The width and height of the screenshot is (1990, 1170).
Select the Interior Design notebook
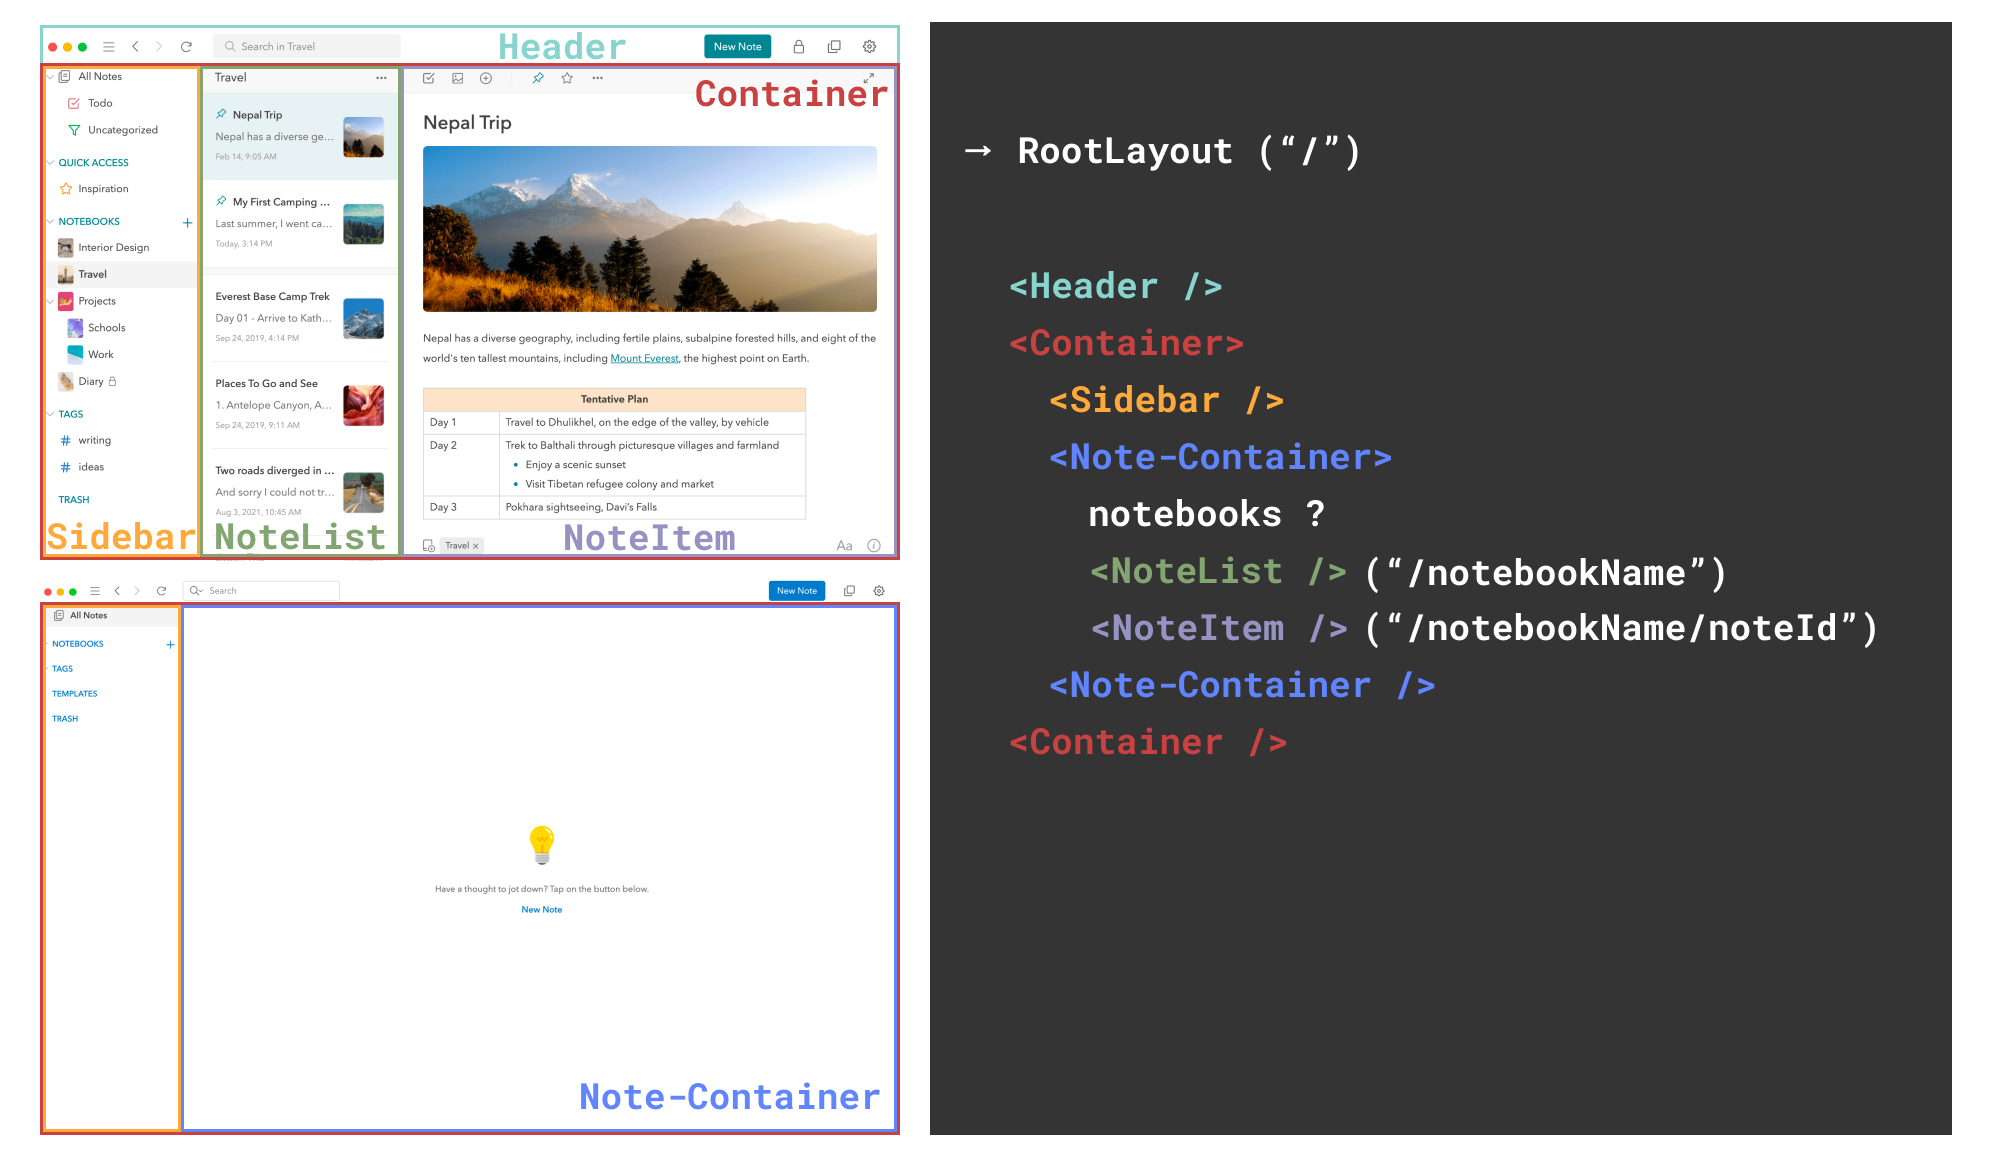coord(113,248)
